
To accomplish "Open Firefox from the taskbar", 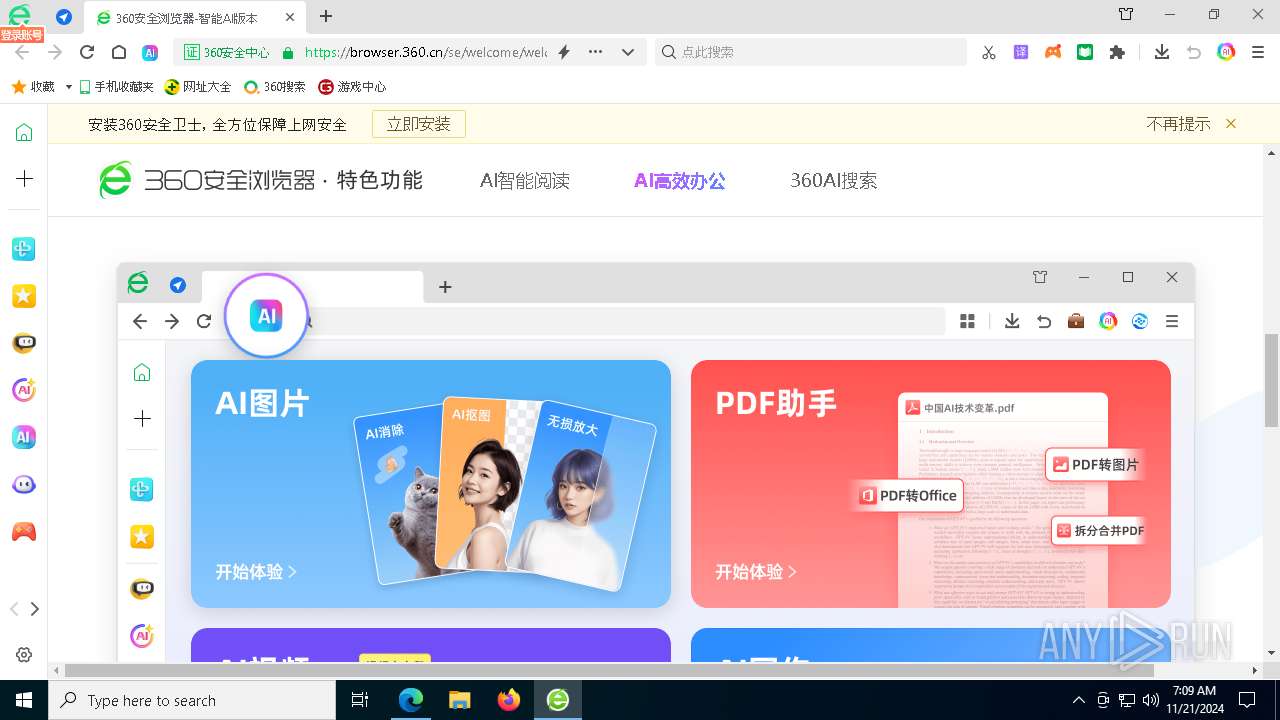I will [x=509, y=700].
